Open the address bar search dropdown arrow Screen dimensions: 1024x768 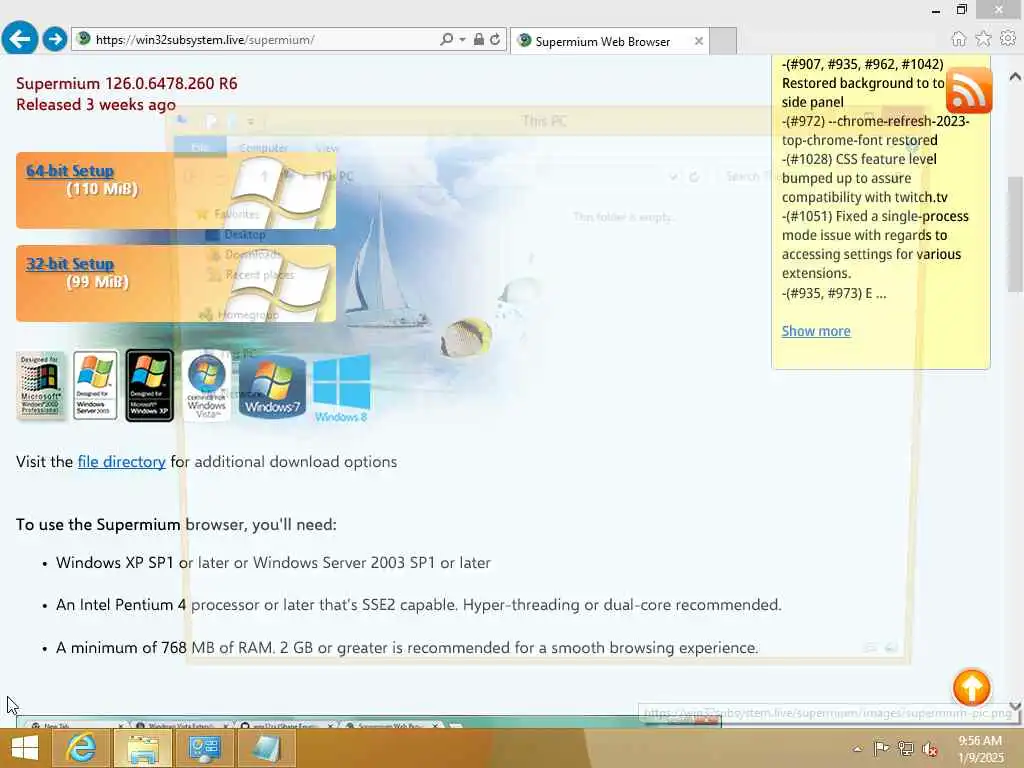(x=462, y=40)
